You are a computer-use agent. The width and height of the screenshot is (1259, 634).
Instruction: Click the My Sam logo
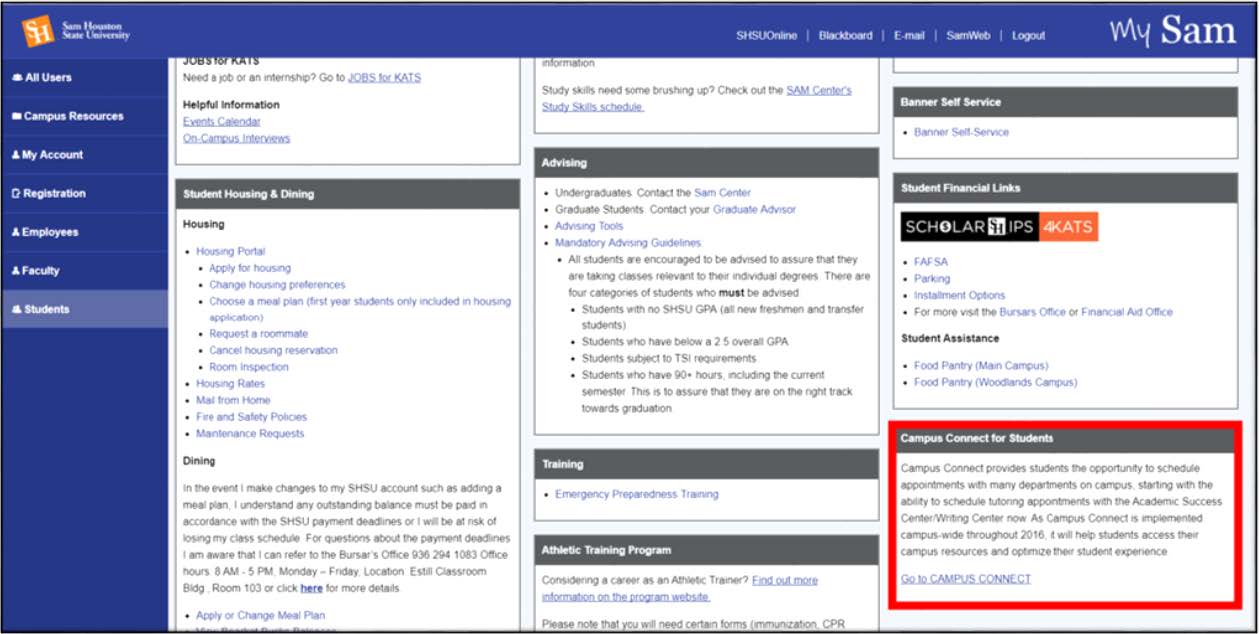tap(1172, 31)
